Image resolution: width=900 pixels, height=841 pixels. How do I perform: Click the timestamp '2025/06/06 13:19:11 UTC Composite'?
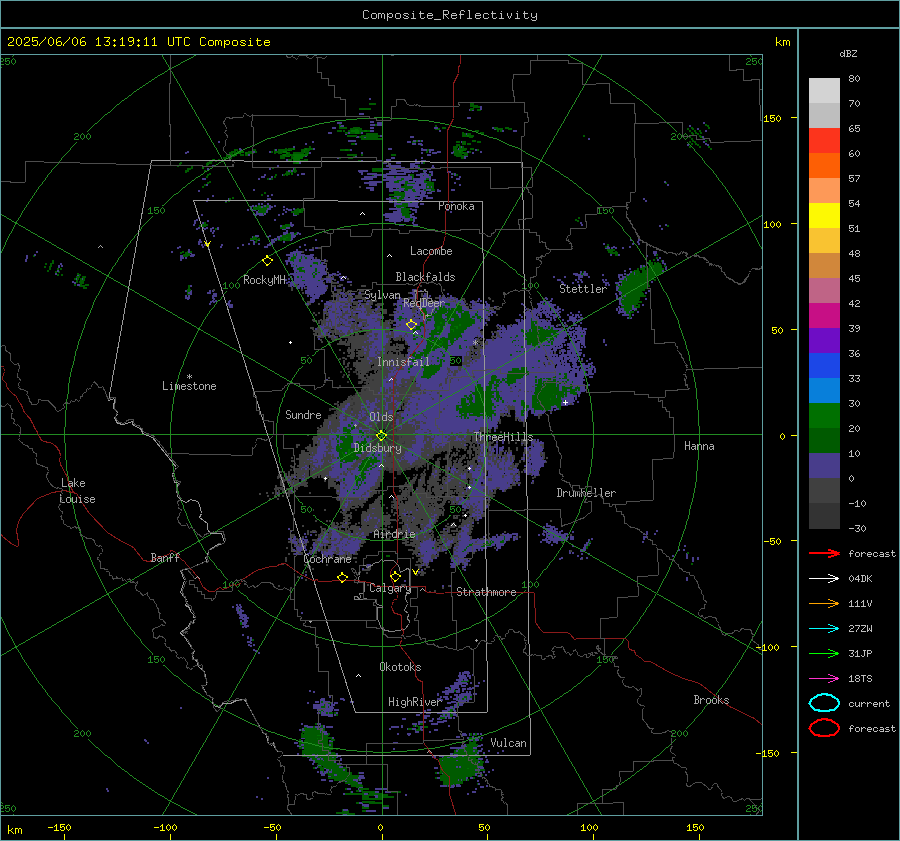[x=139, y=42]
